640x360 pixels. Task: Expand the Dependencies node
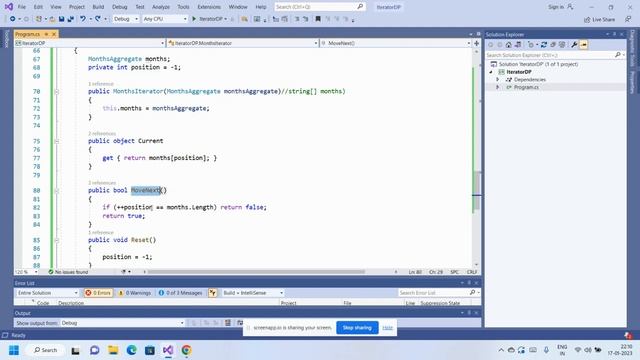pos(498,79)
